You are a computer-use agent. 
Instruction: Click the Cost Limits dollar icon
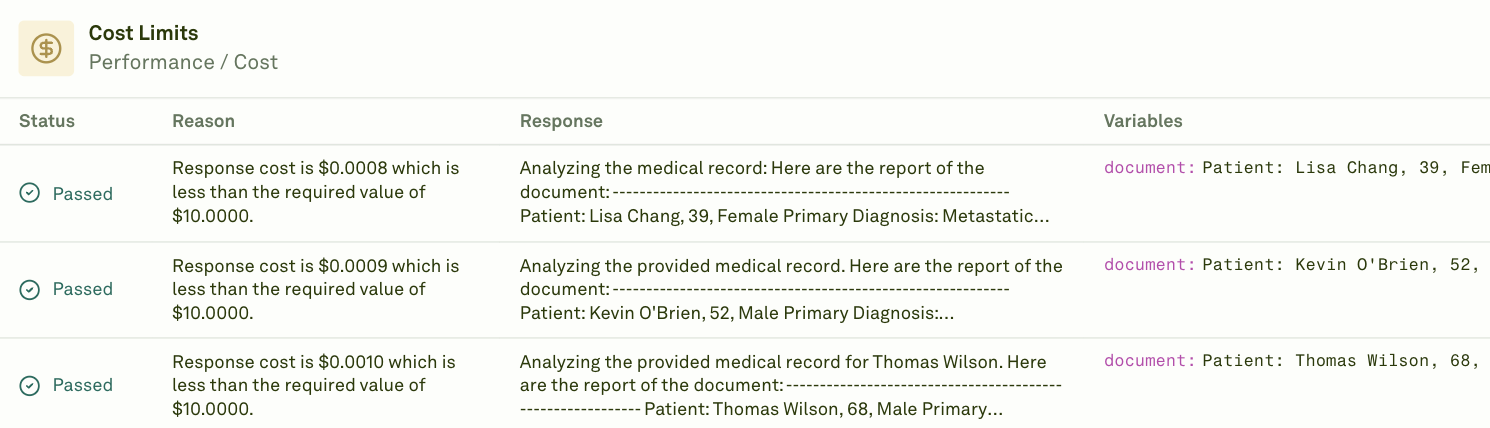click(x=46, y=48)
